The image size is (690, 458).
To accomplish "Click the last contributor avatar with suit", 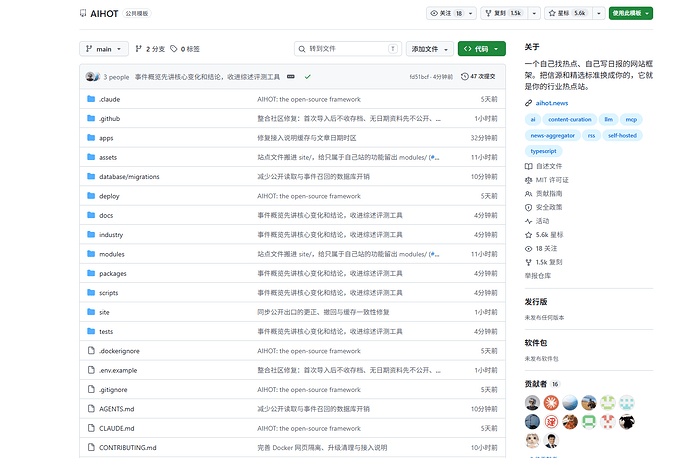I will 551,440.
